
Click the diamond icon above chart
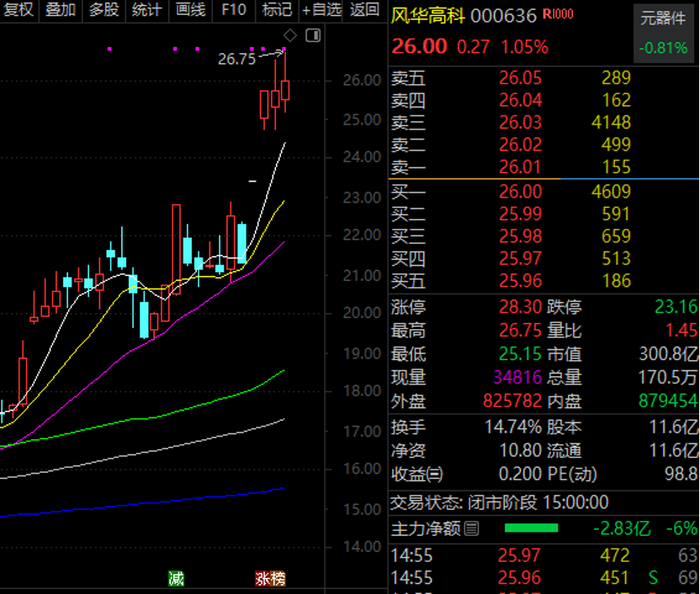tap(290, 35)
